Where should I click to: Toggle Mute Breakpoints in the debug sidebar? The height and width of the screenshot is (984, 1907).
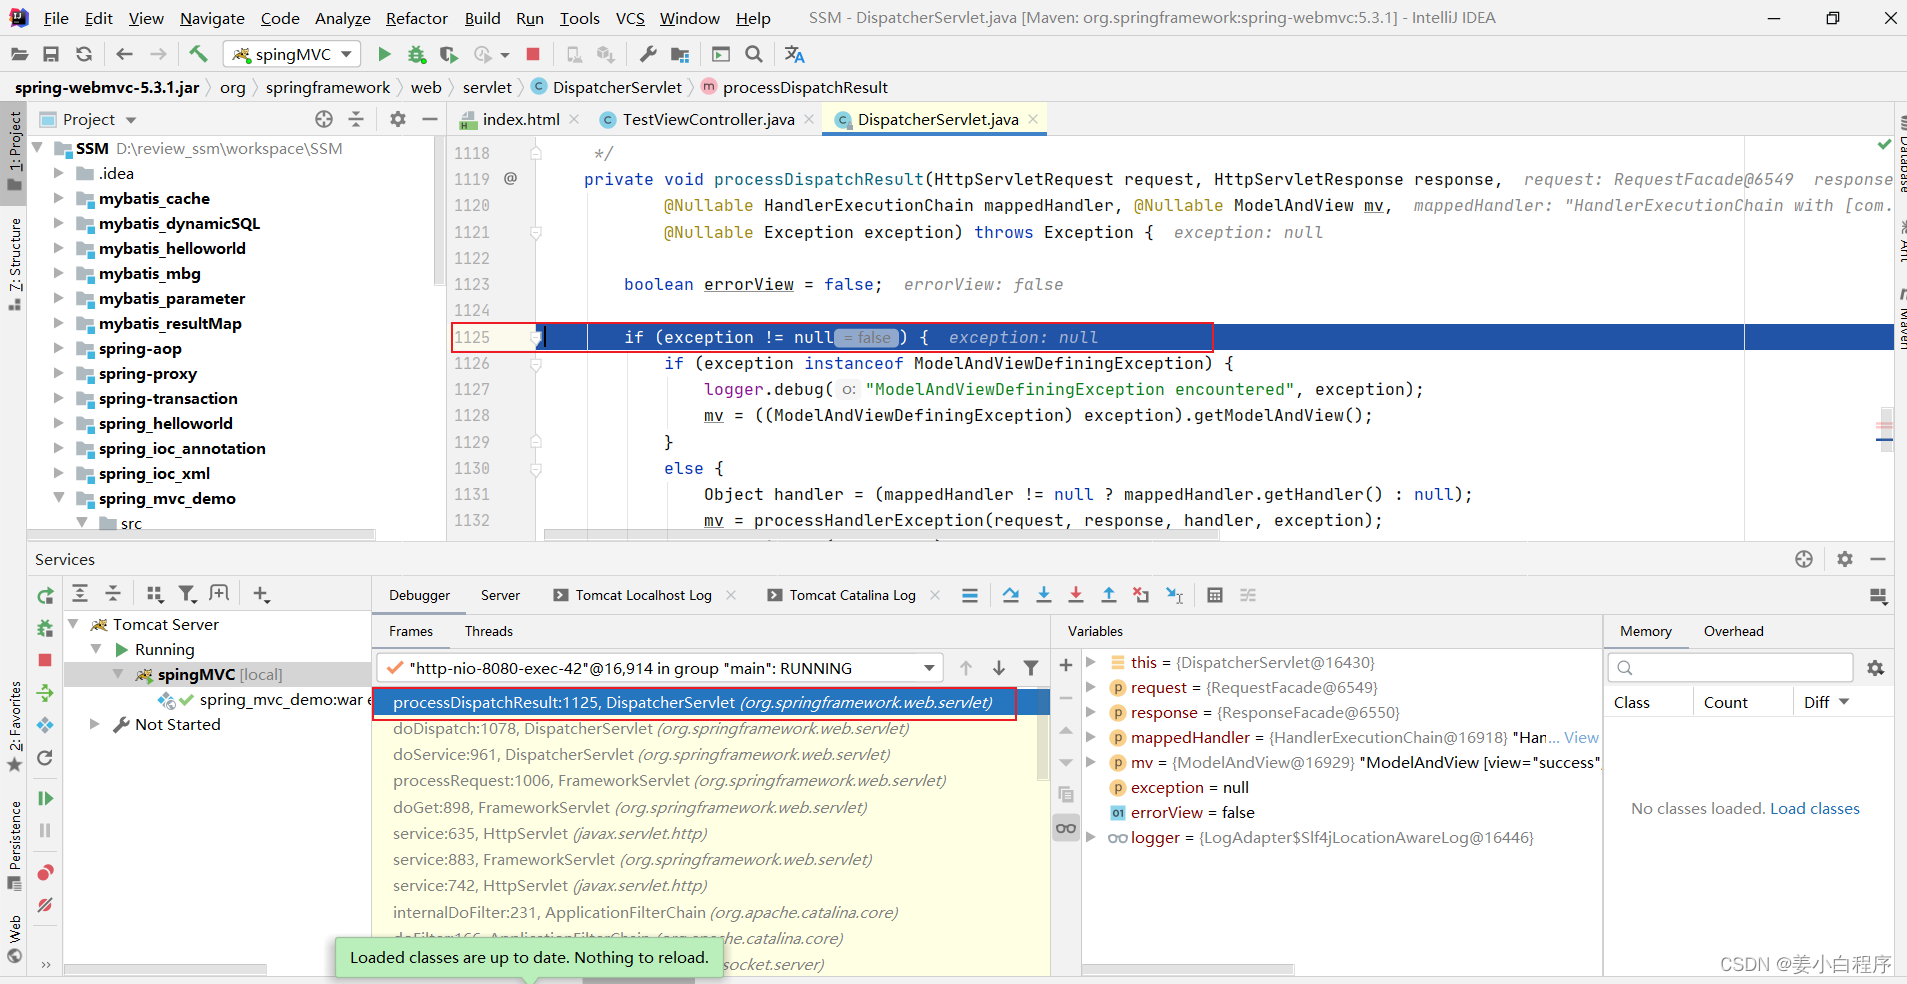coord(45,905)
